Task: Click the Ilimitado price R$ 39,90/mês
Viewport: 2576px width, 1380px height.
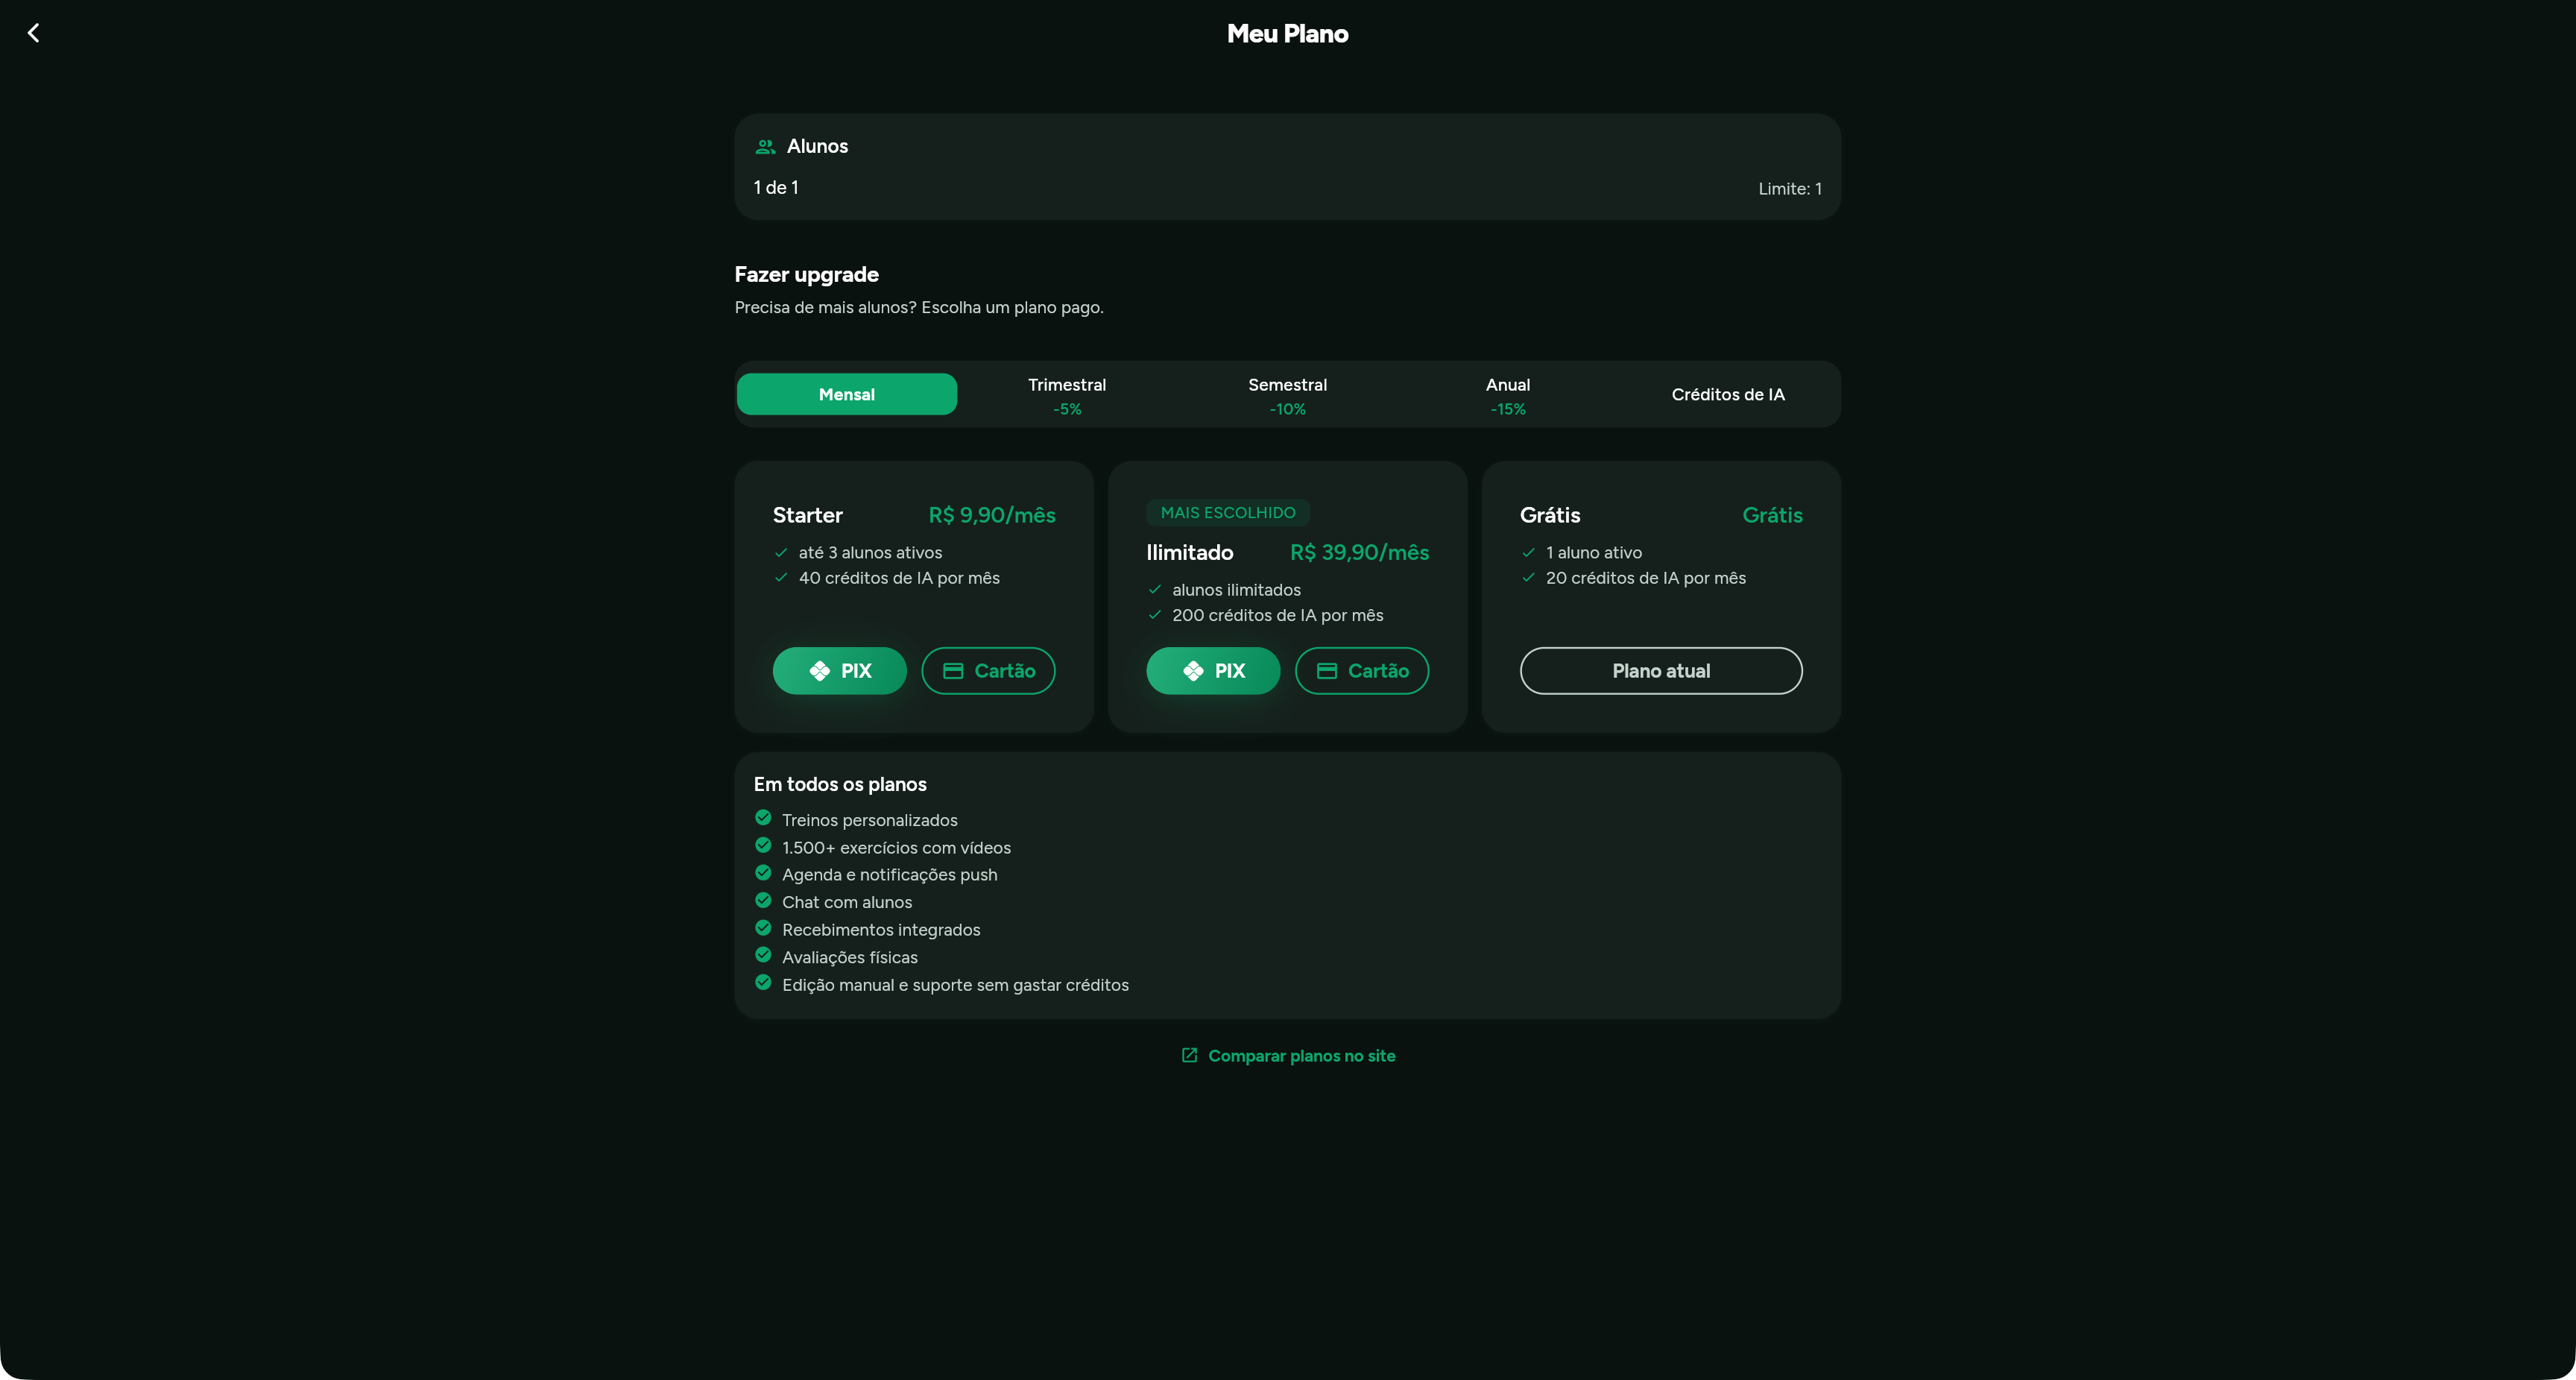Action: pos(1359,552)
